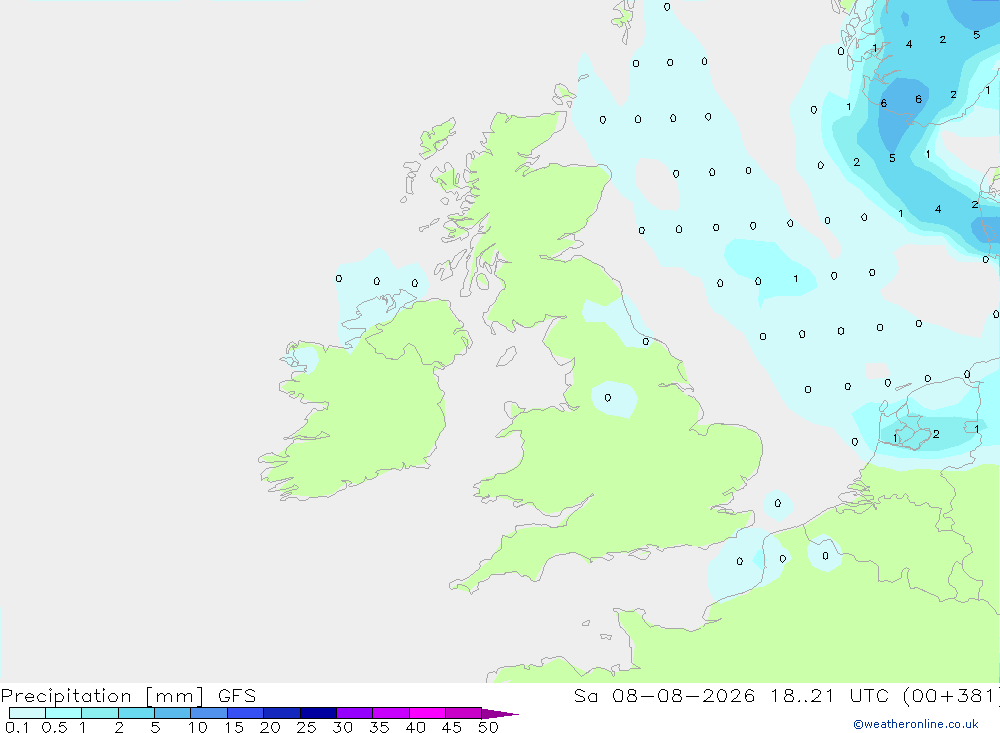Pick the 10–15 mm legend swatch
The height and width of the screenshot is (733, 1000).
click(209, 713)
